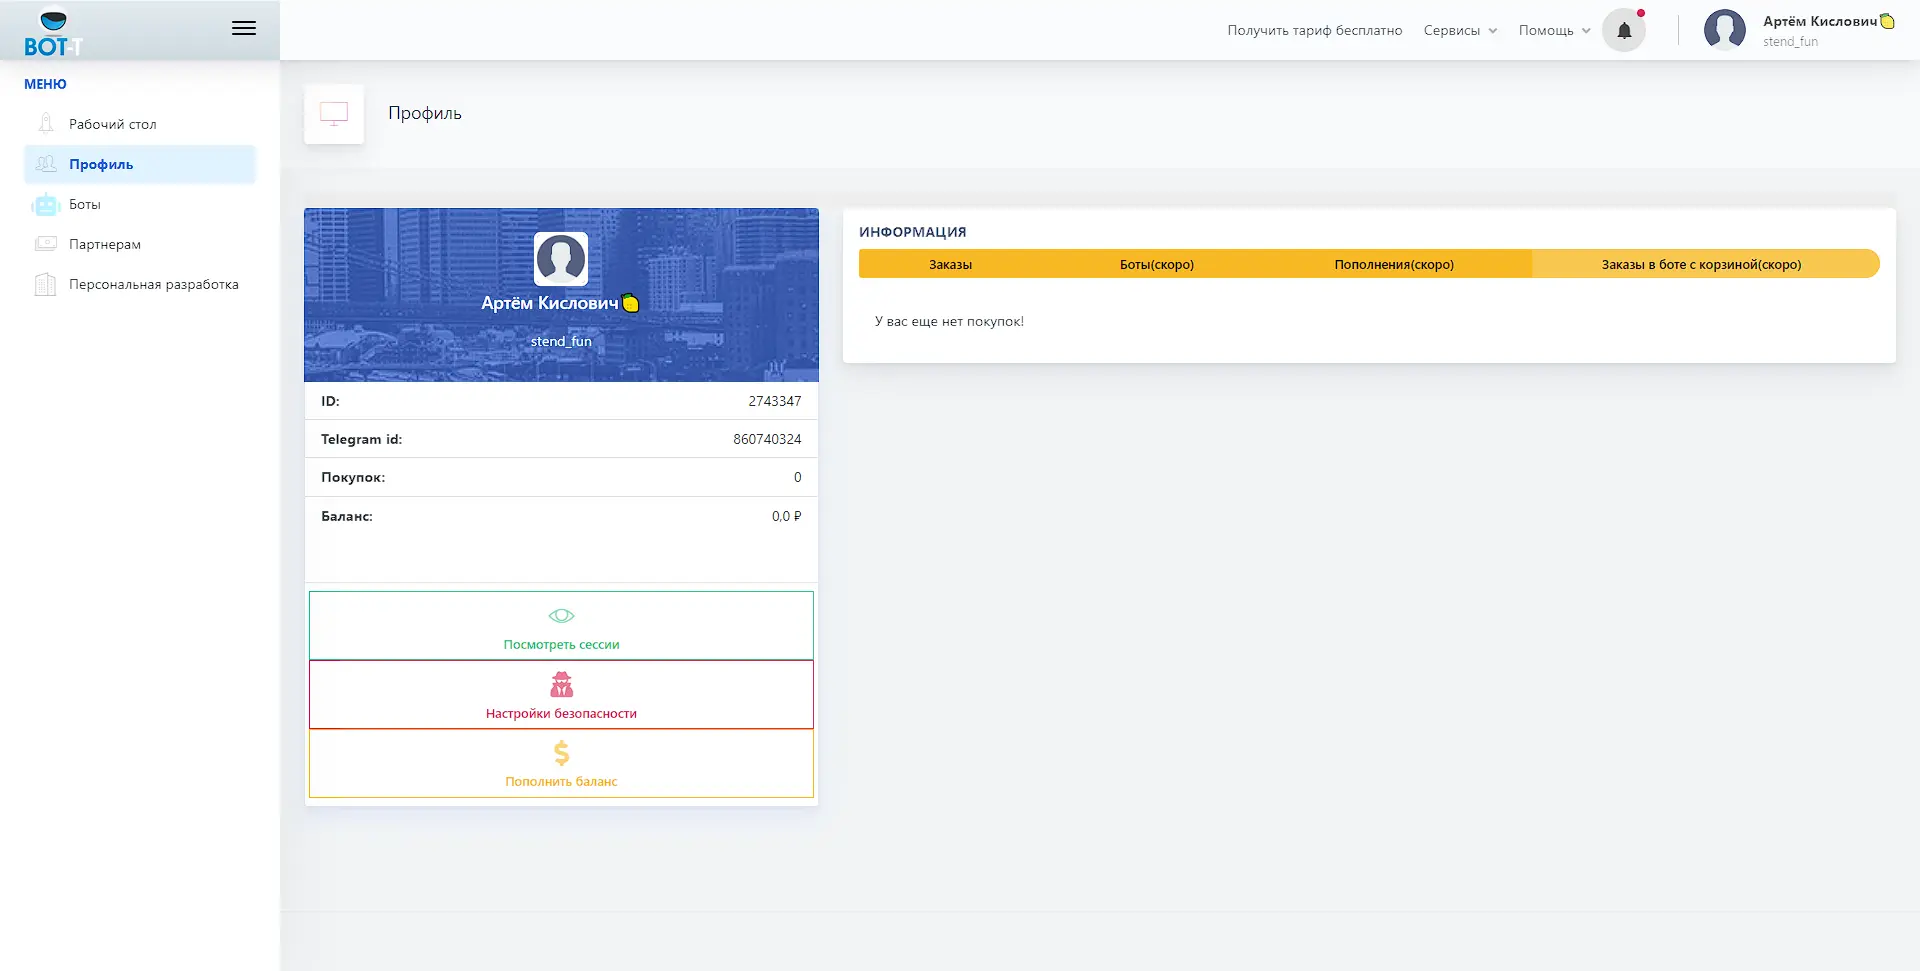
Task: Select Профиль in the sidebar menu
Action: [x=140, y=164]
